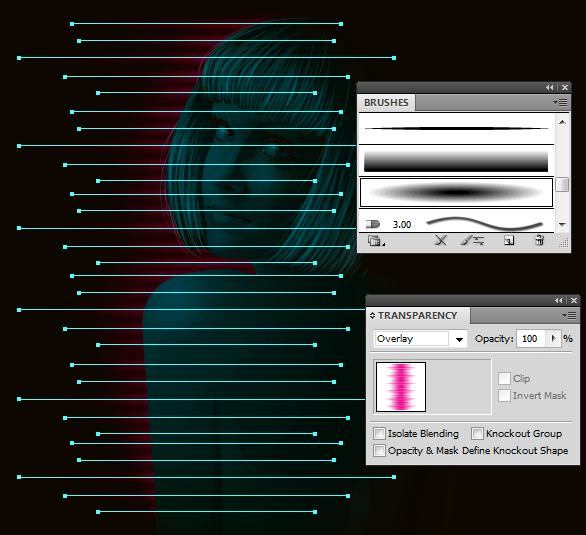Click the Remove Brush Stroke icon
This screenshot has height=535, width=586.
pos(441,241)
